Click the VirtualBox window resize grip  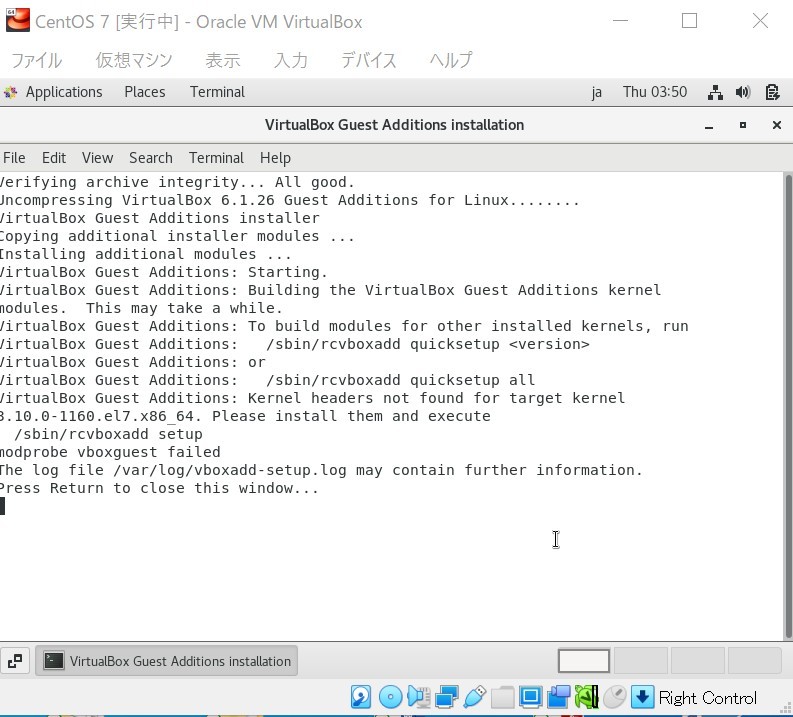pyautogui.click(x=787, y=710)
